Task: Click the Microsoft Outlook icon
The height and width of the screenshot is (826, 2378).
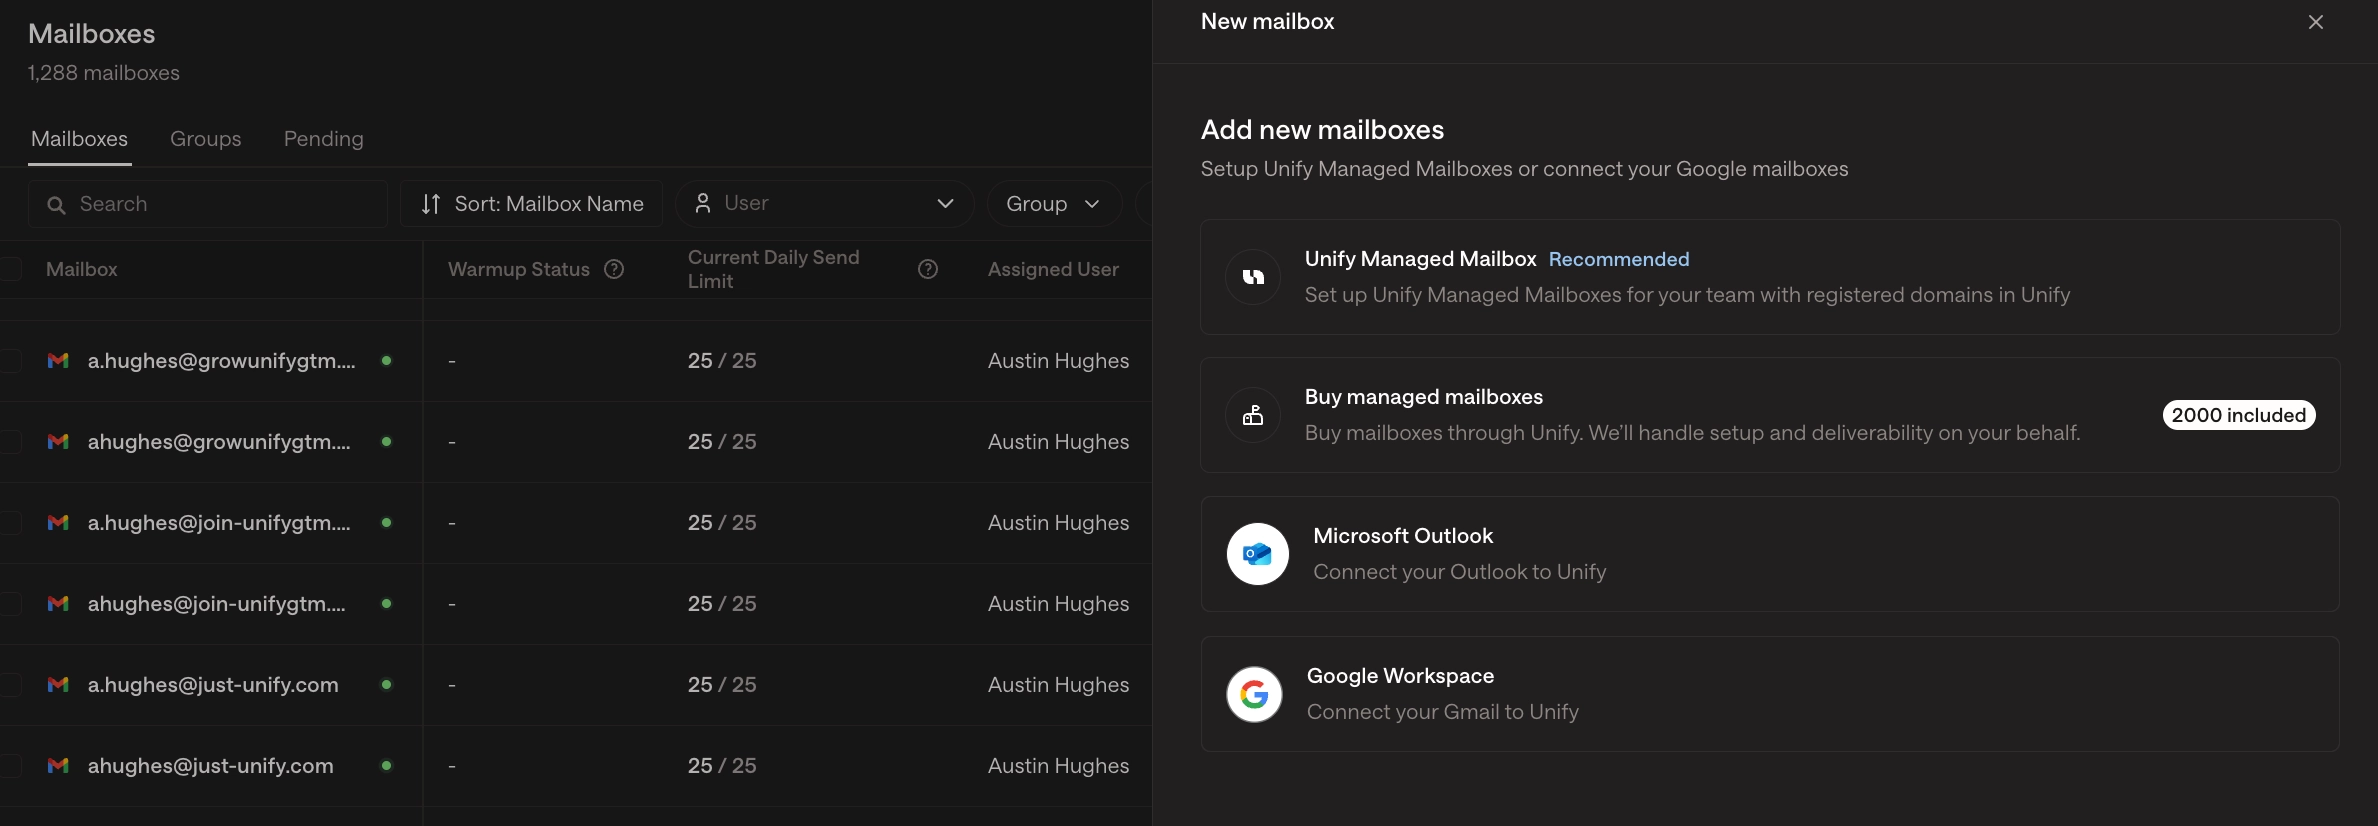Action: 1257,554
